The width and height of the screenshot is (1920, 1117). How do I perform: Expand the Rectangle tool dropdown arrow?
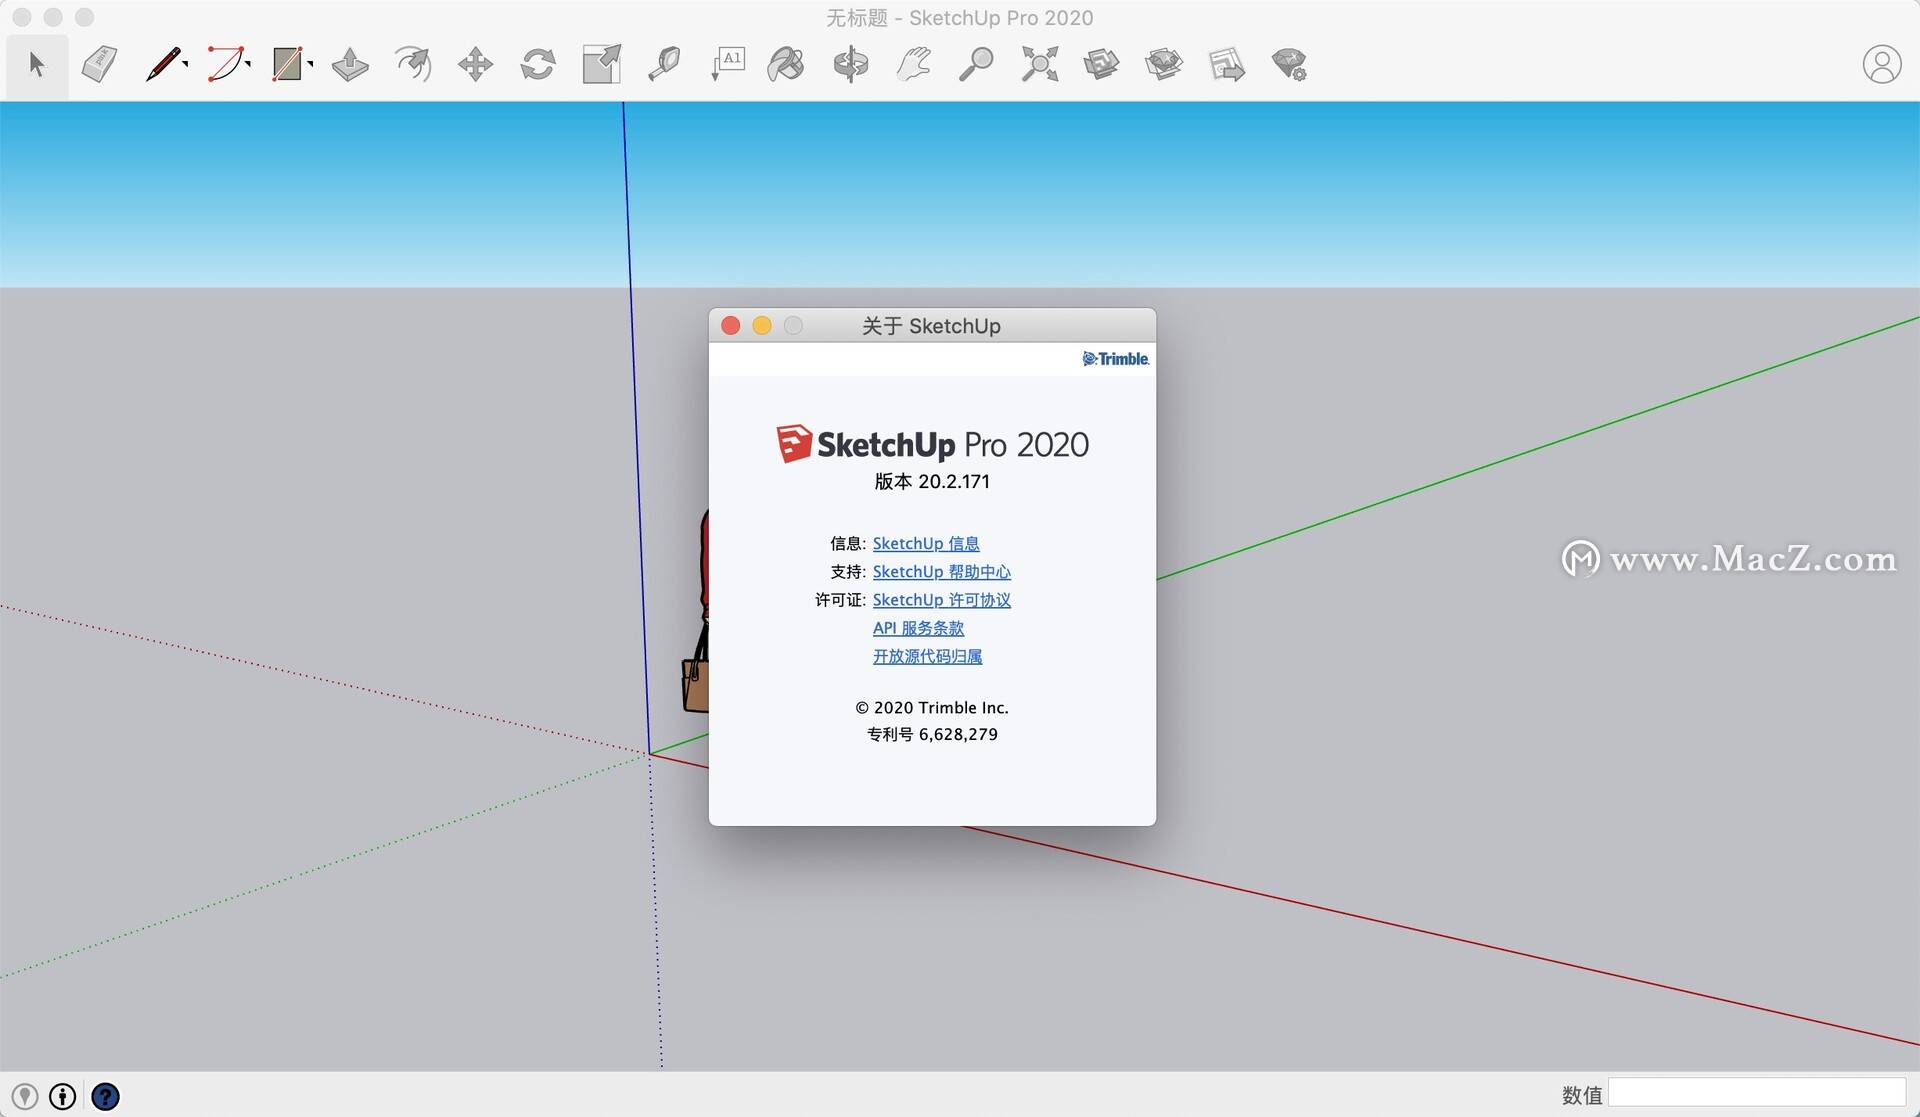click(x=311, y=65)
